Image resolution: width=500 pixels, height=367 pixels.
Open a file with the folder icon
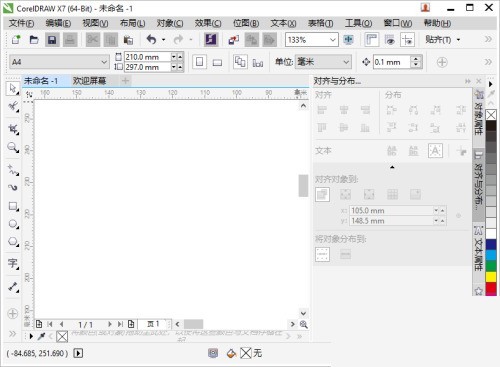click(x=34, y=40)
